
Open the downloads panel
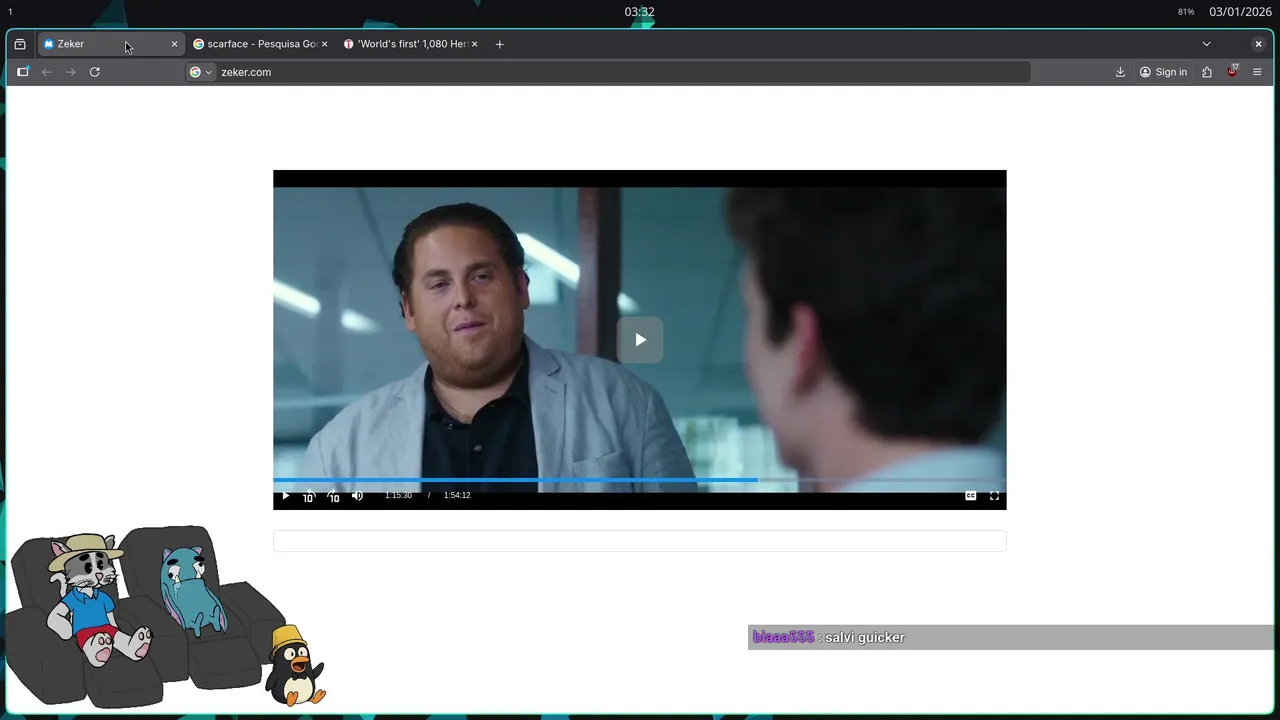[1120, 72]
